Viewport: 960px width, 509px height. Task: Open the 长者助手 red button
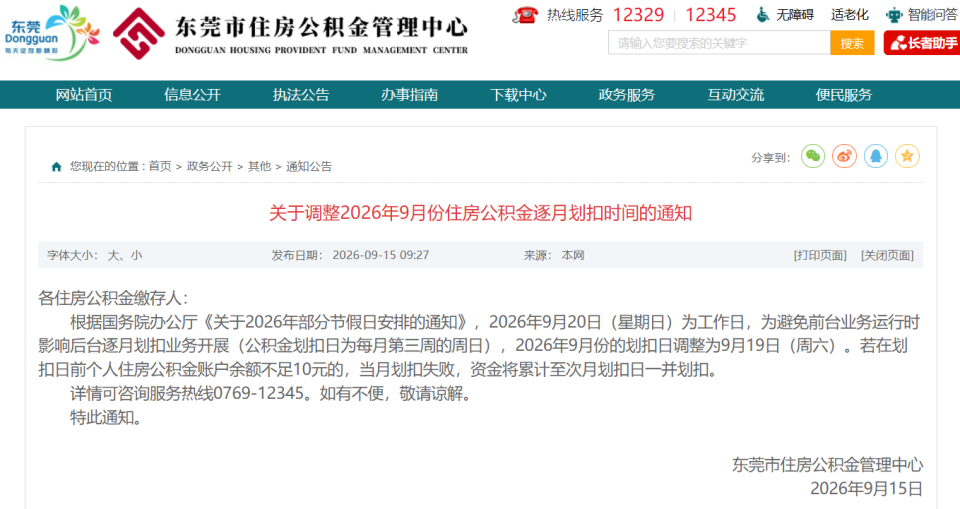point(922,43)
